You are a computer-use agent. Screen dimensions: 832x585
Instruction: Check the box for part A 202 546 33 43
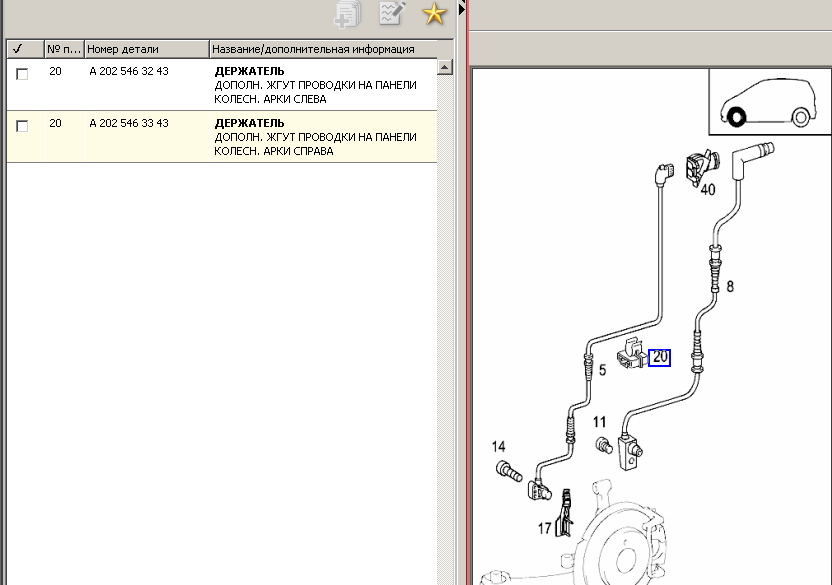[x=22, y=126]
